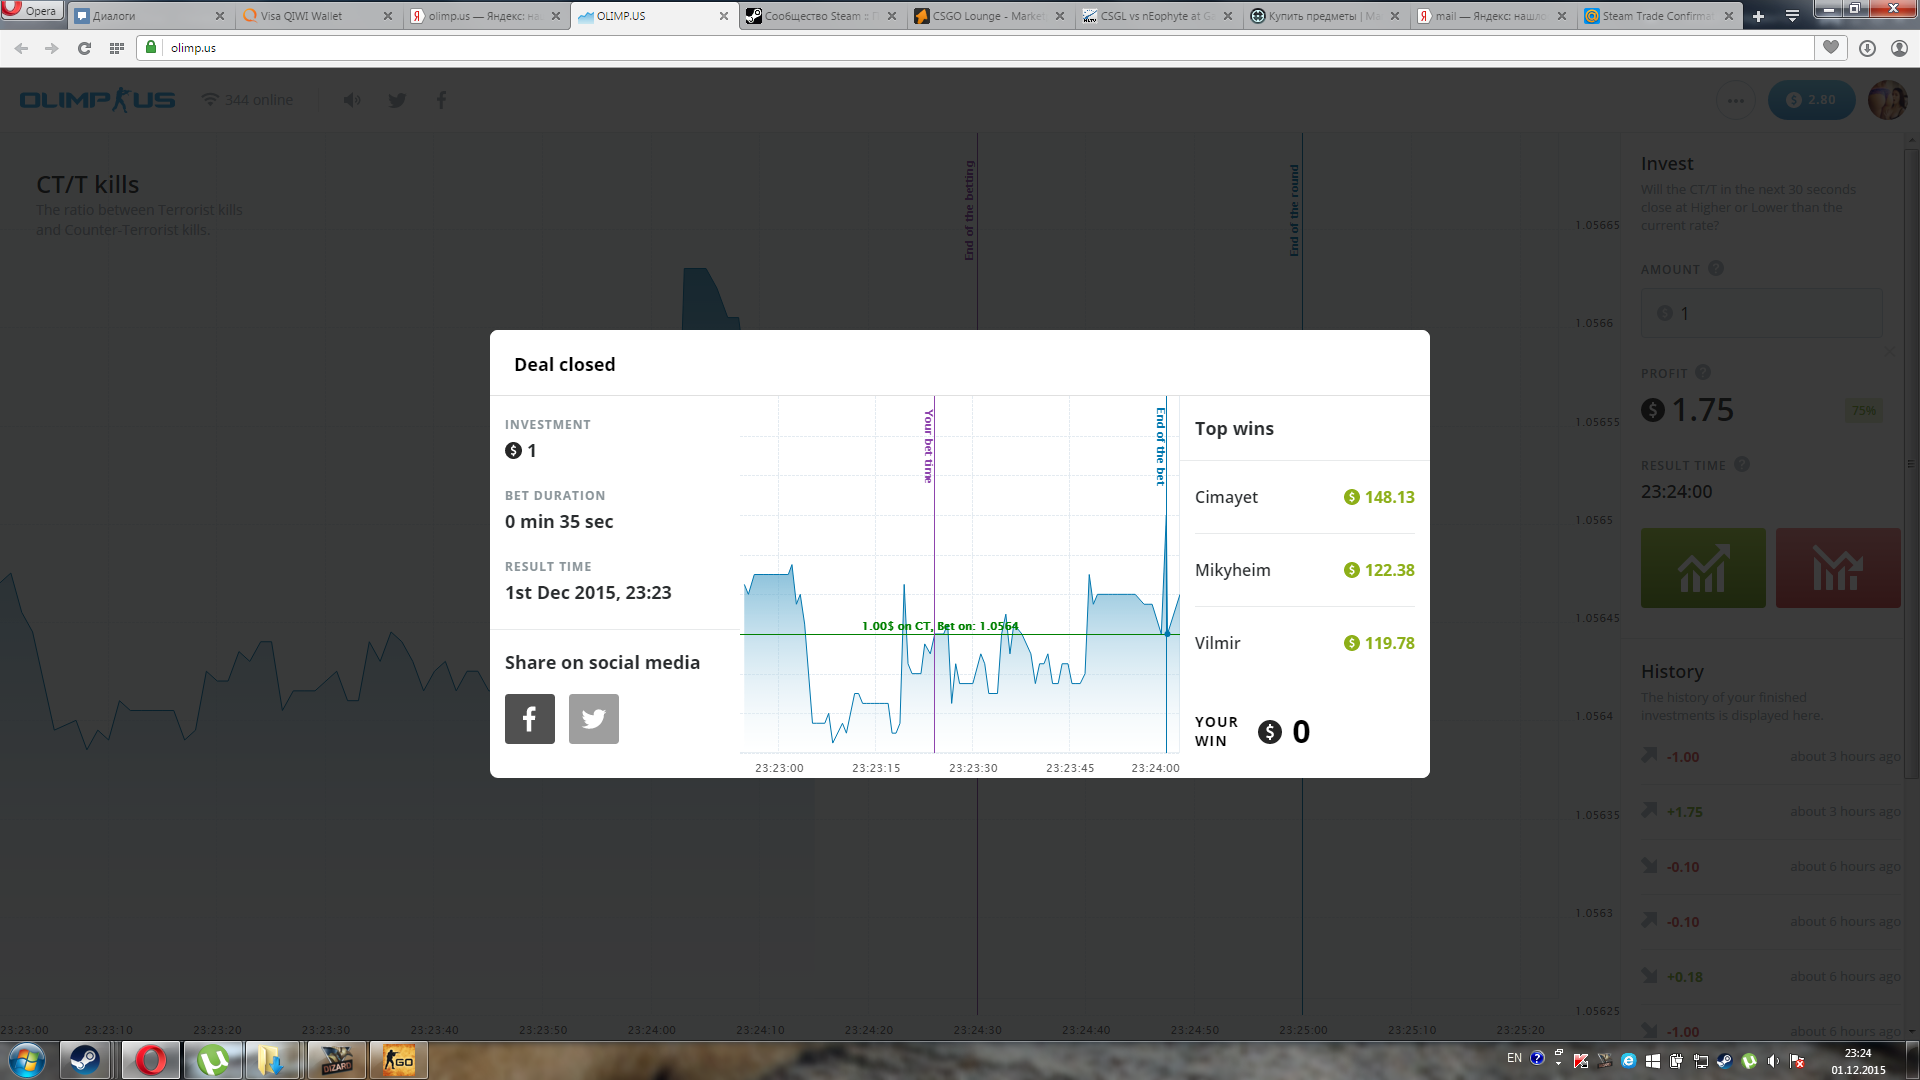Open the OLIMP.US logo home link

(x=97, y=100)
